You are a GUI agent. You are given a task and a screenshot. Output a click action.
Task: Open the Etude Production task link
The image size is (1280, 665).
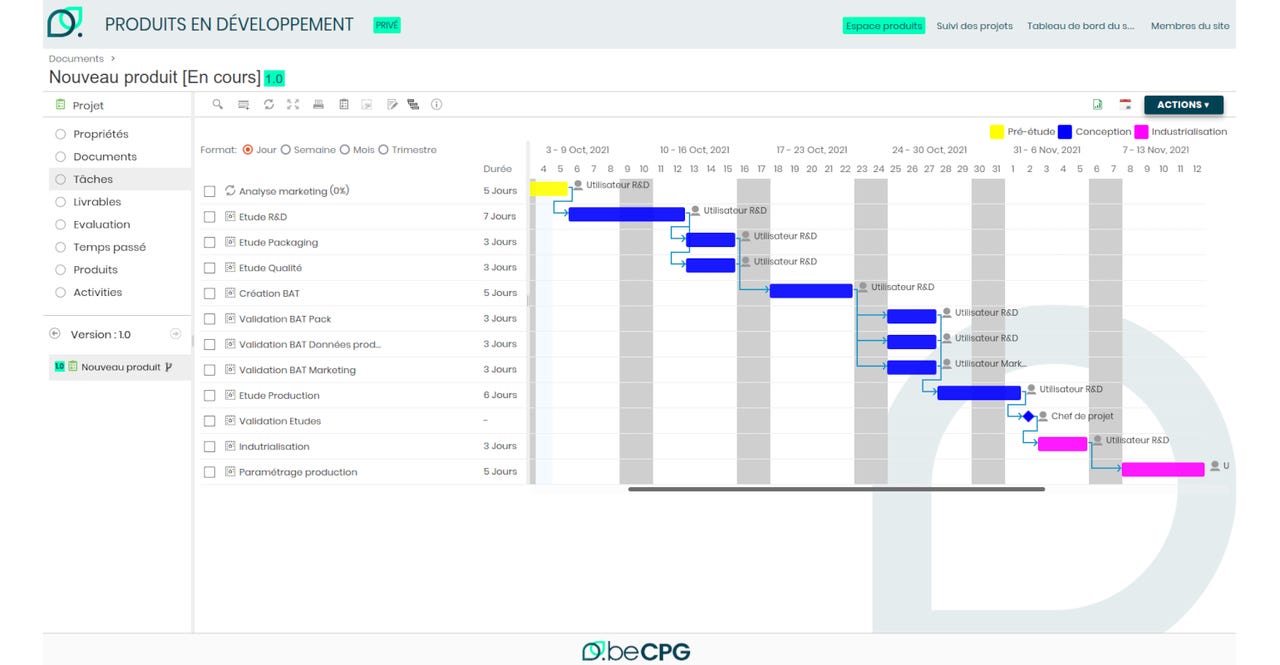point(279,396)
